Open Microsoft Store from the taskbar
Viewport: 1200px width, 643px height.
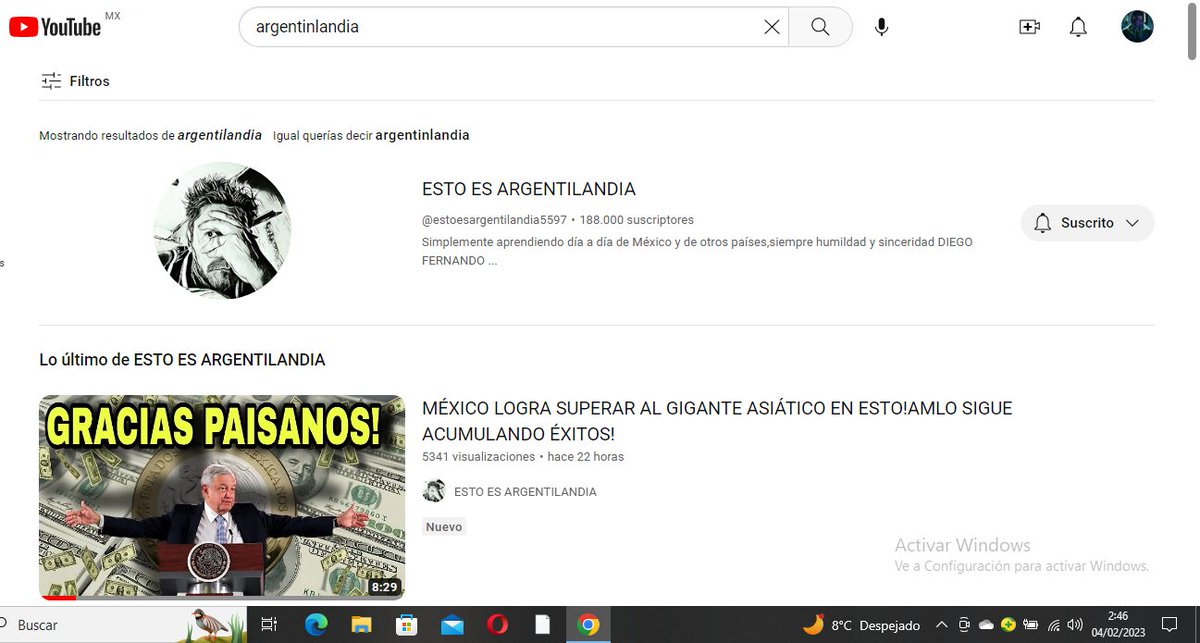point(407,625)
